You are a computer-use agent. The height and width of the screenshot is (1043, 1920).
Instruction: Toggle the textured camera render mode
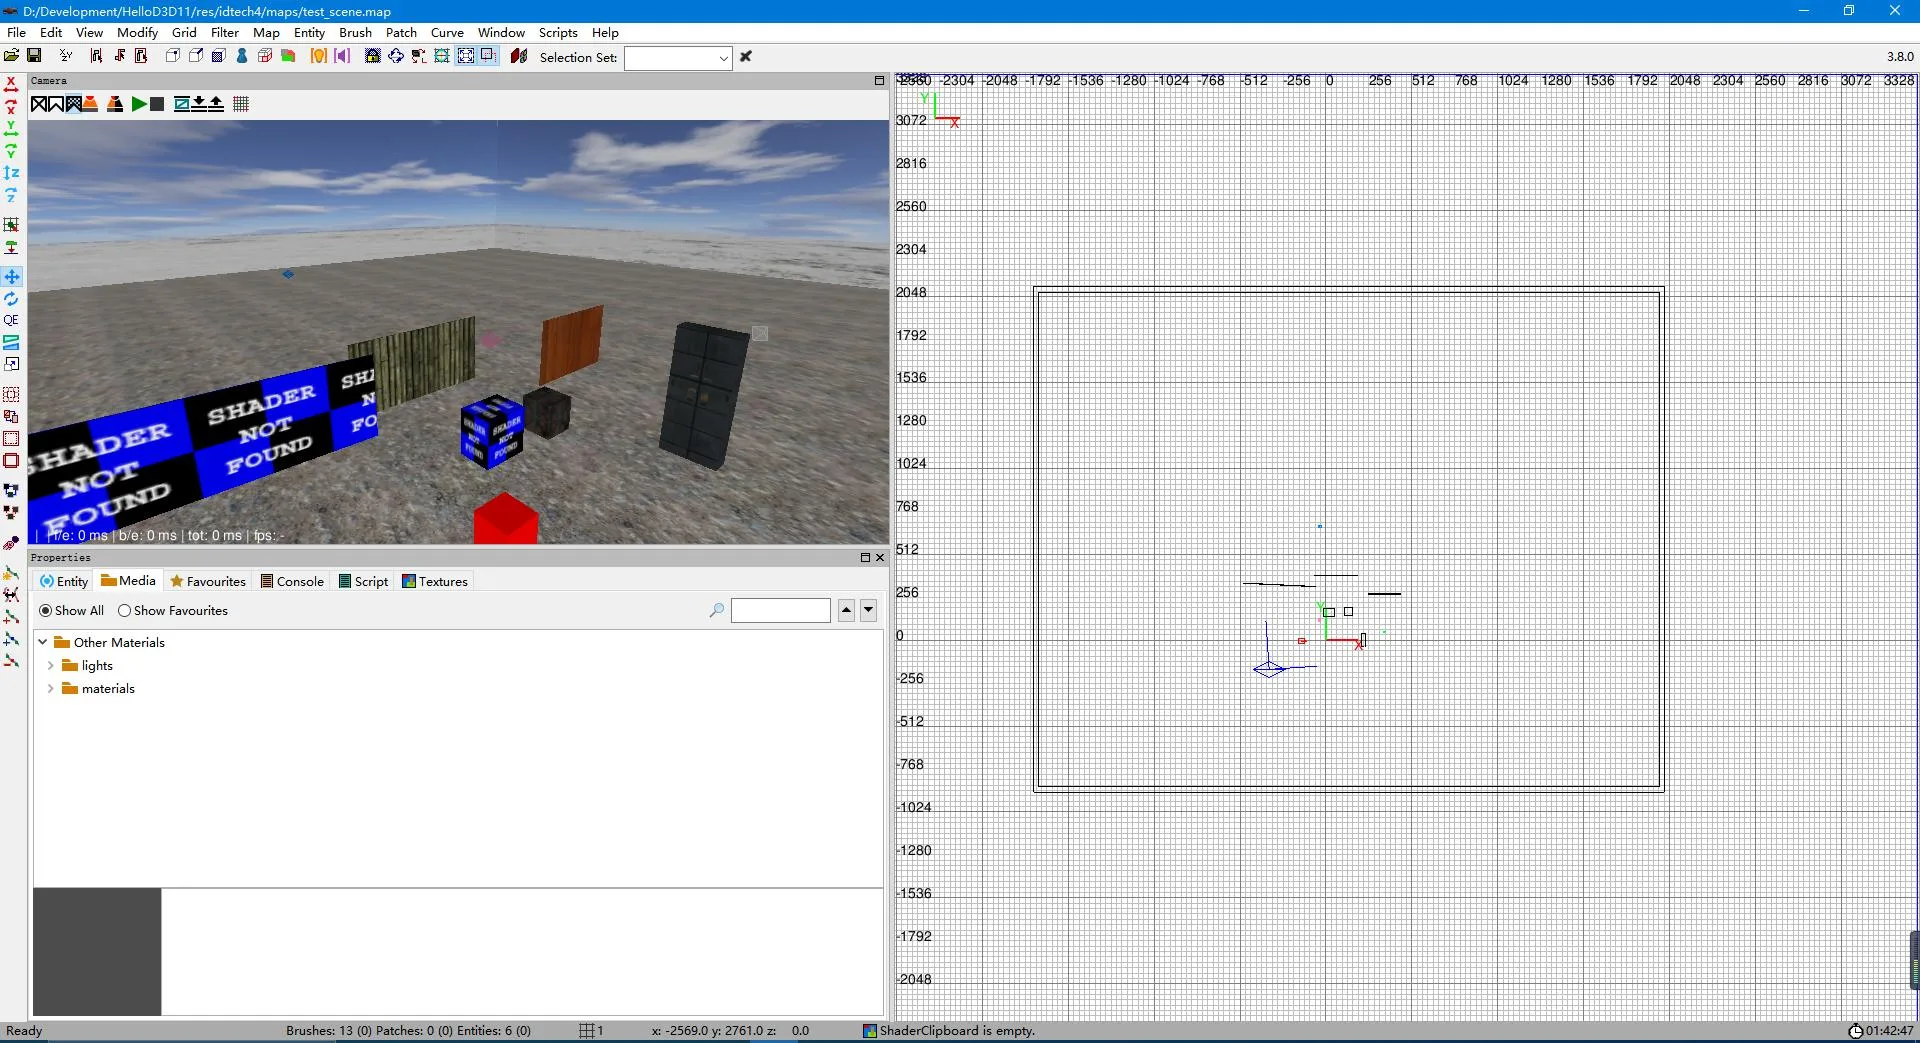(73, 104)
